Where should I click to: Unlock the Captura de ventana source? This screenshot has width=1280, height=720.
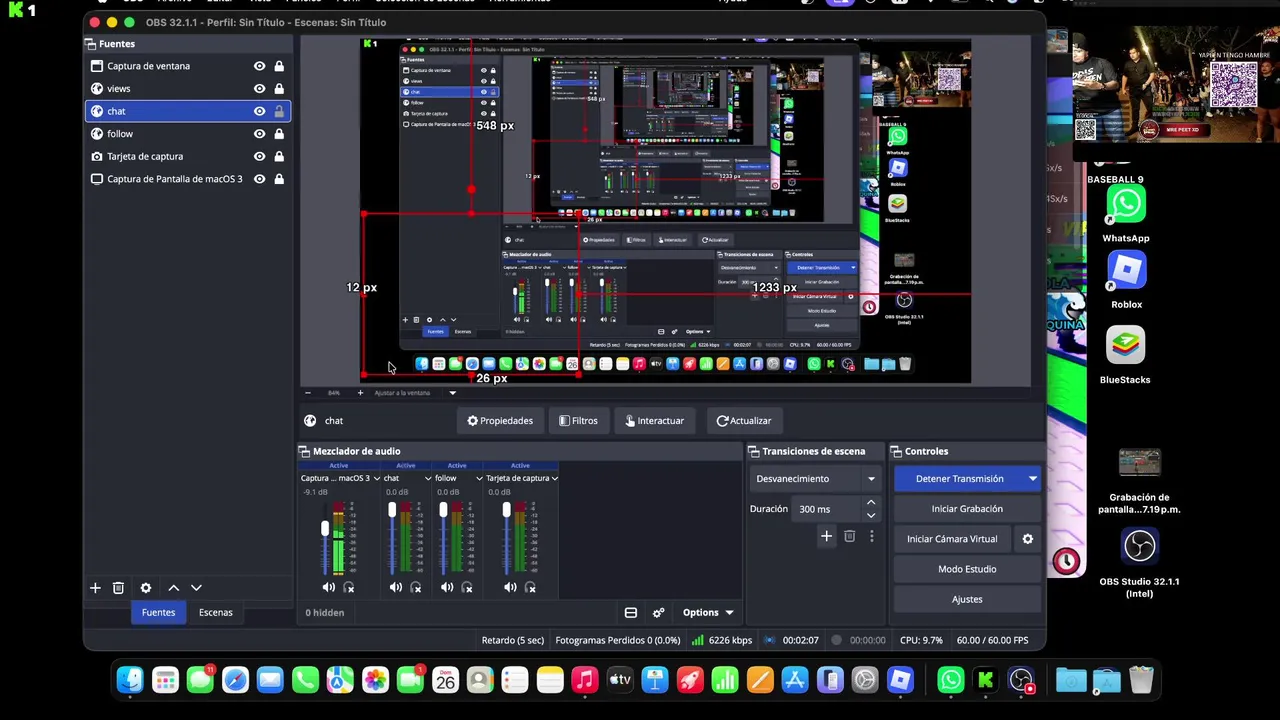pos(279,66)
